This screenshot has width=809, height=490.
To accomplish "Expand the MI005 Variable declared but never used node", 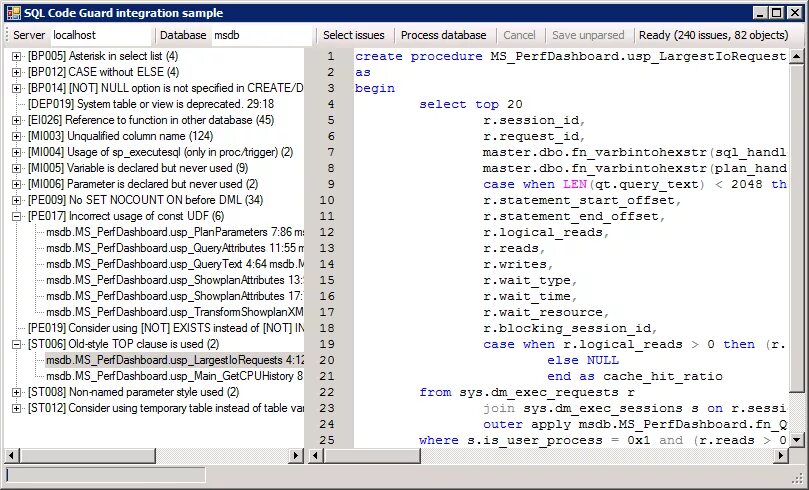I will pyautogui.click(x=17, y=168).
